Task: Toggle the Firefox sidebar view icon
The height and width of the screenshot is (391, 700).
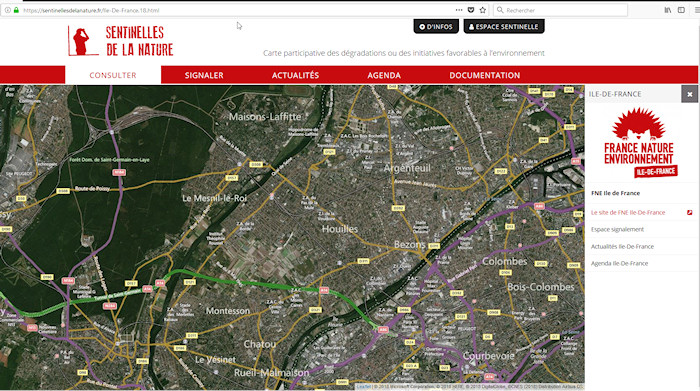Action: coord(681,10)
